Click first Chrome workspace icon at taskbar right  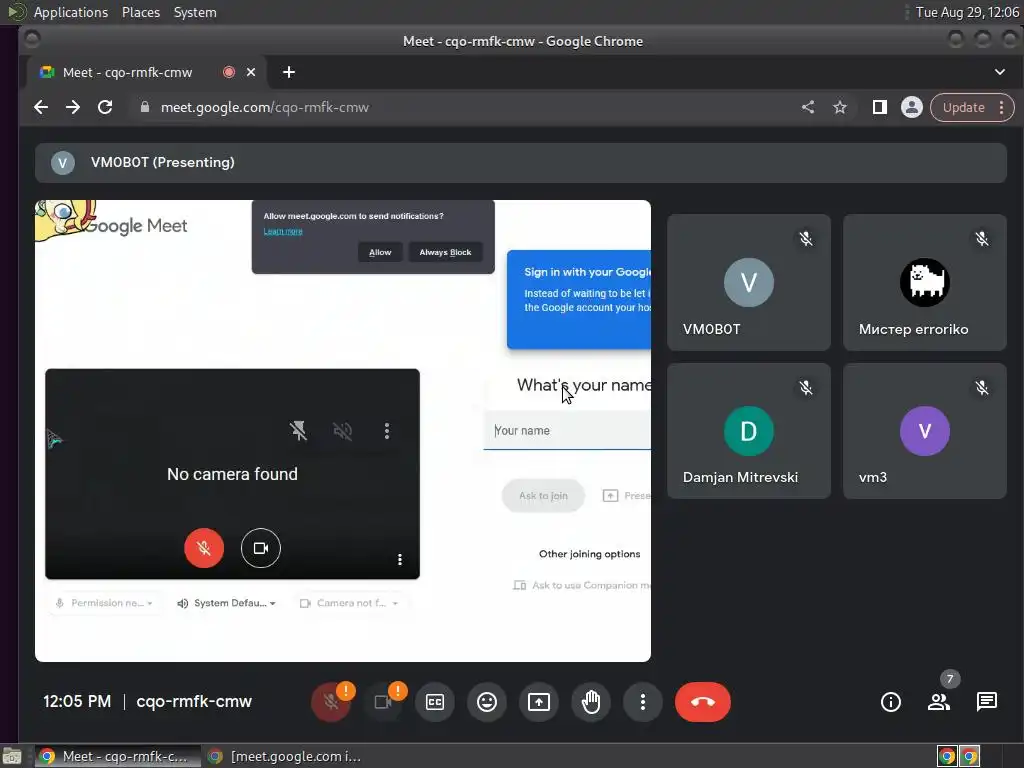click(x=947, y=756)
